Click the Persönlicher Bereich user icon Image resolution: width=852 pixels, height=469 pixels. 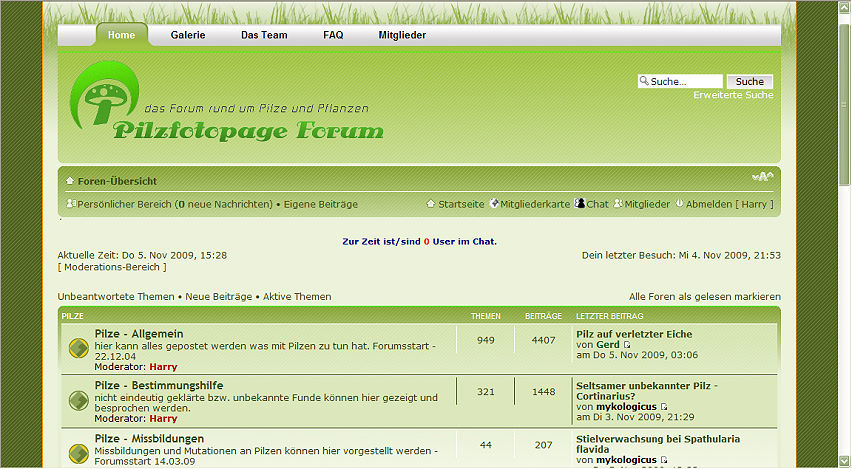coord(71,203)
